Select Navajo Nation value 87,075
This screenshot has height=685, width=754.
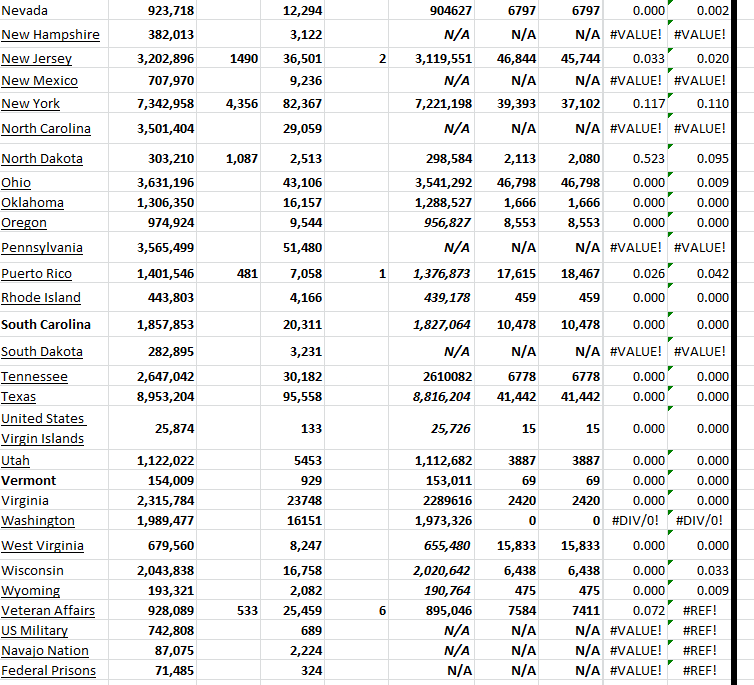pos(152,651)
